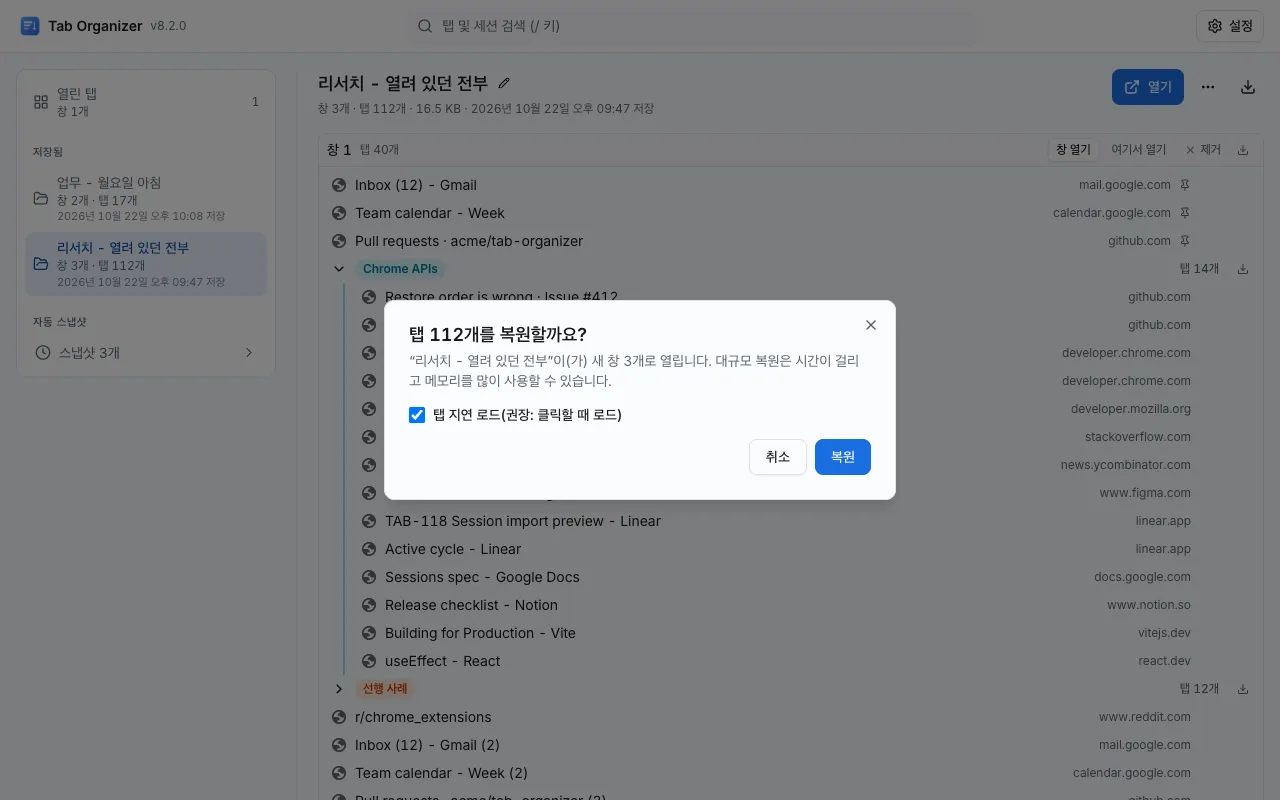Select the 리서치 - 열려 있던 전부 session
Viewport: 1280px width, 800px height.
(146, 264)
